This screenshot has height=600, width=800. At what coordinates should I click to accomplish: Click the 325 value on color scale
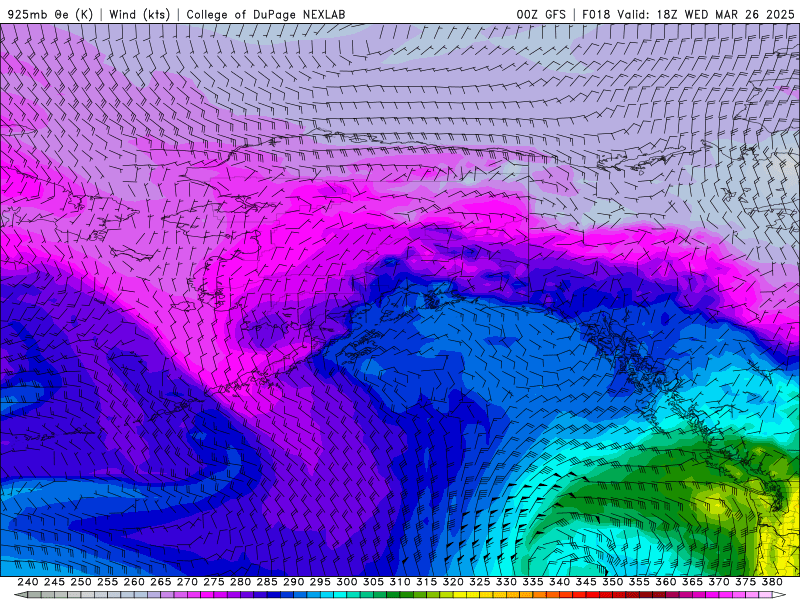pos(480,582)
